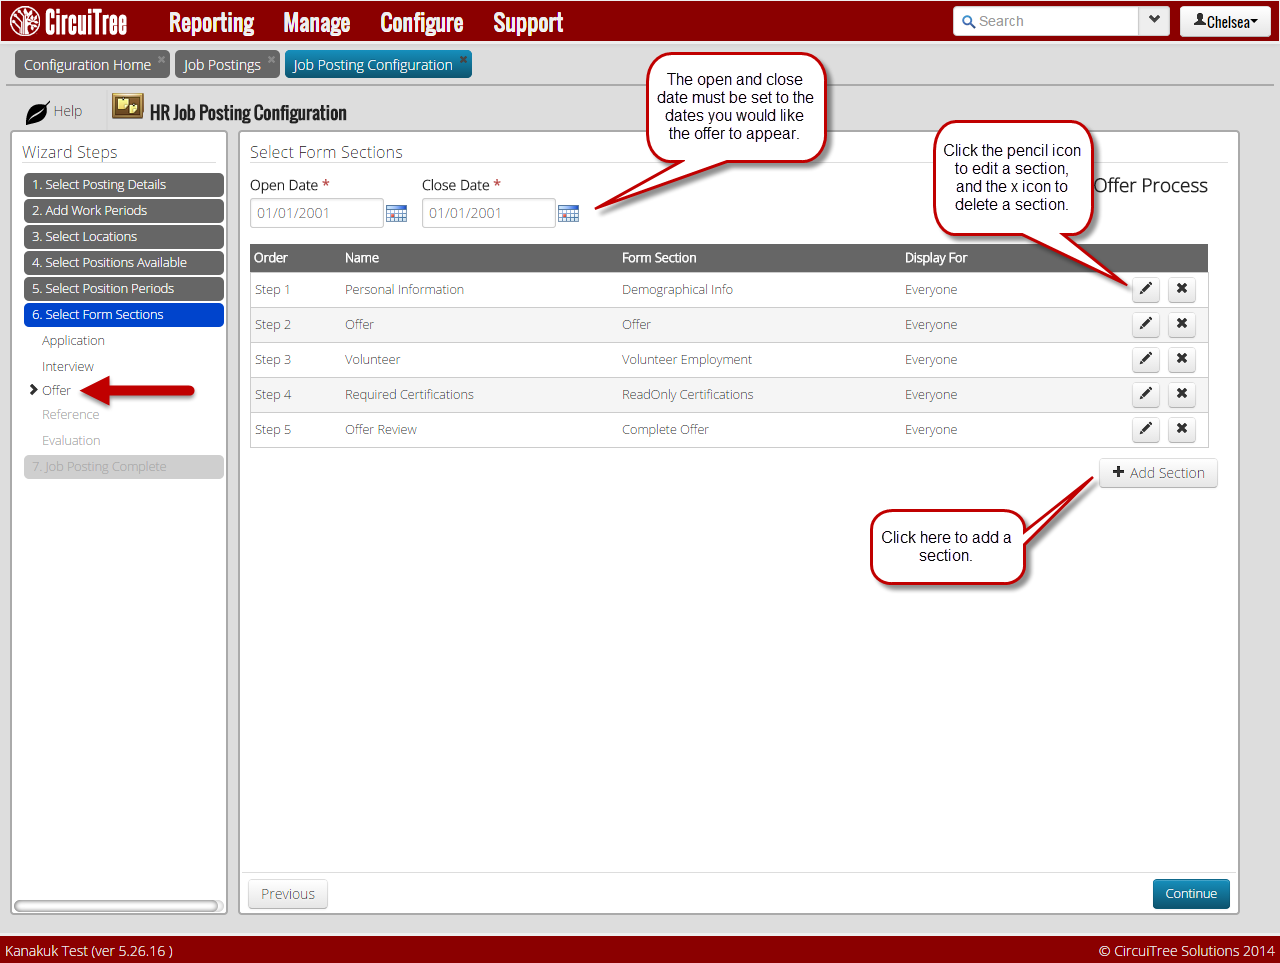This screenshot has height=963, width=1280.
Task: Go to step 3 Select Locations
Action: [123, 237]
